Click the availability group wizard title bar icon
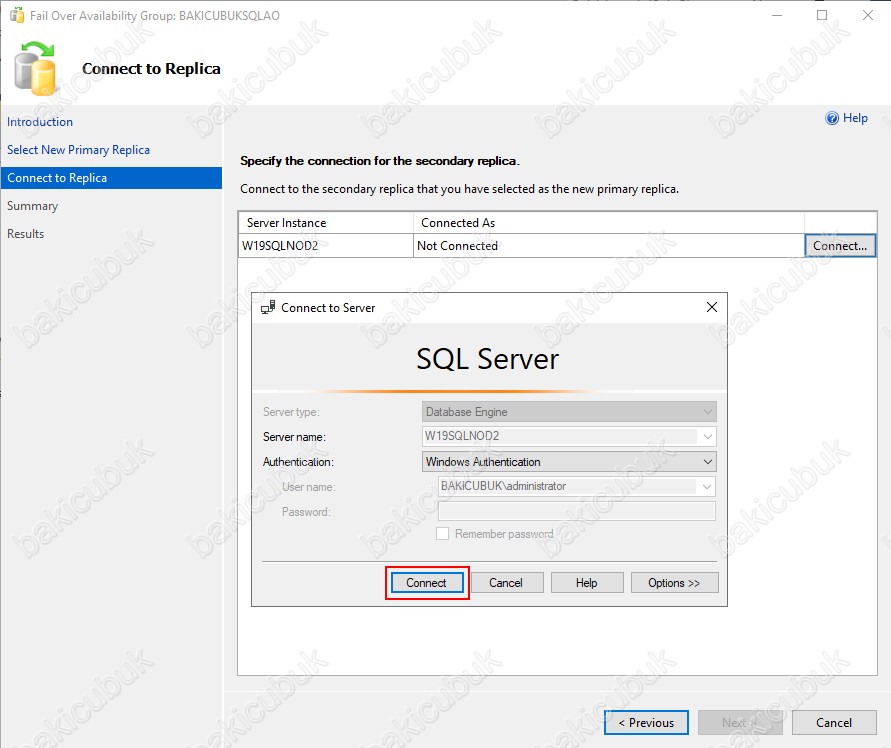 click(x=17, y=15)
